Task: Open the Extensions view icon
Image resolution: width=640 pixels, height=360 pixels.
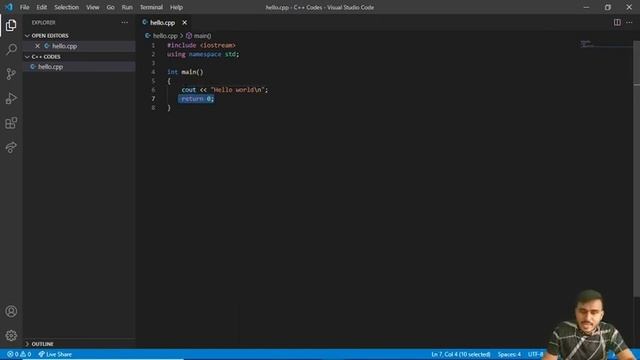Action: click(11, 123)
